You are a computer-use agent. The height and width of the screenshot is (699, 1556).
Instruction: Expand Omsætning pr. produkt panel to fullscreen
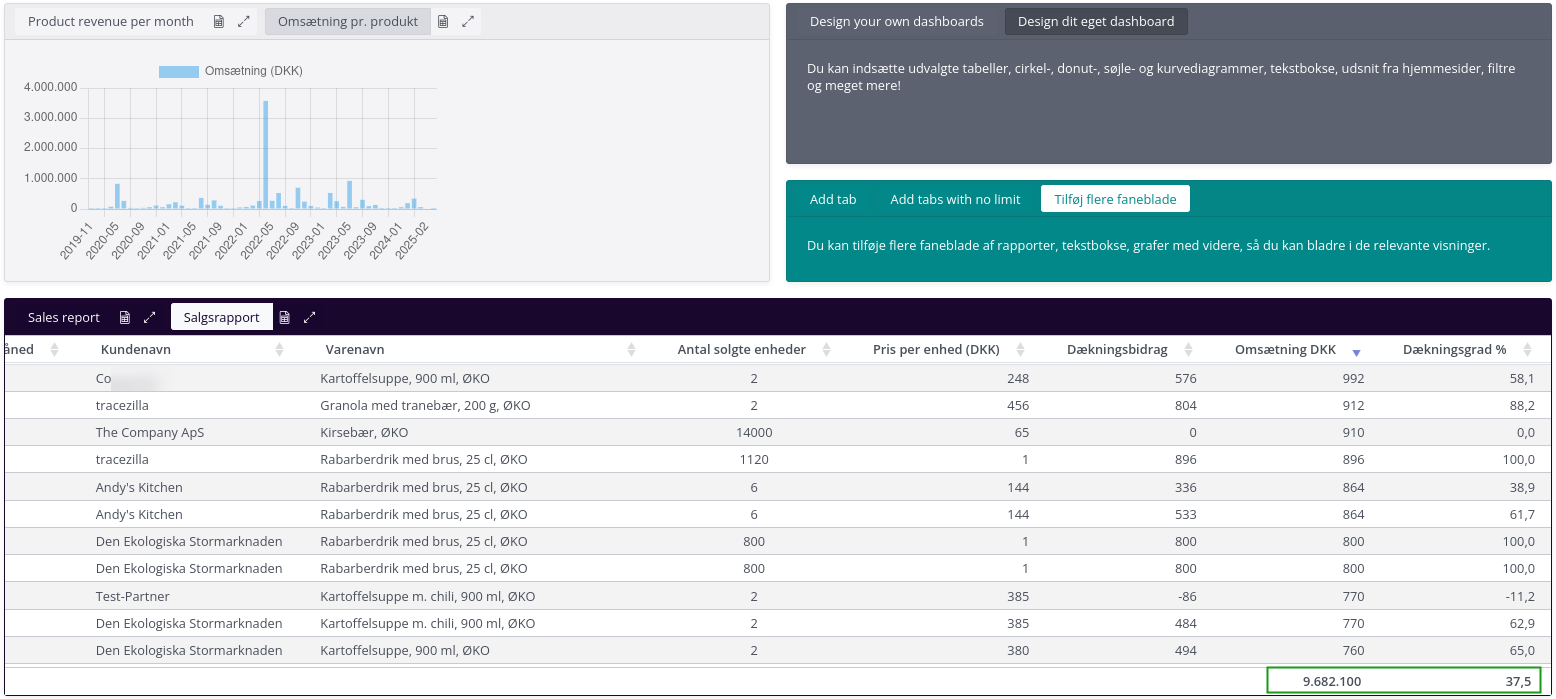[467, 21]
